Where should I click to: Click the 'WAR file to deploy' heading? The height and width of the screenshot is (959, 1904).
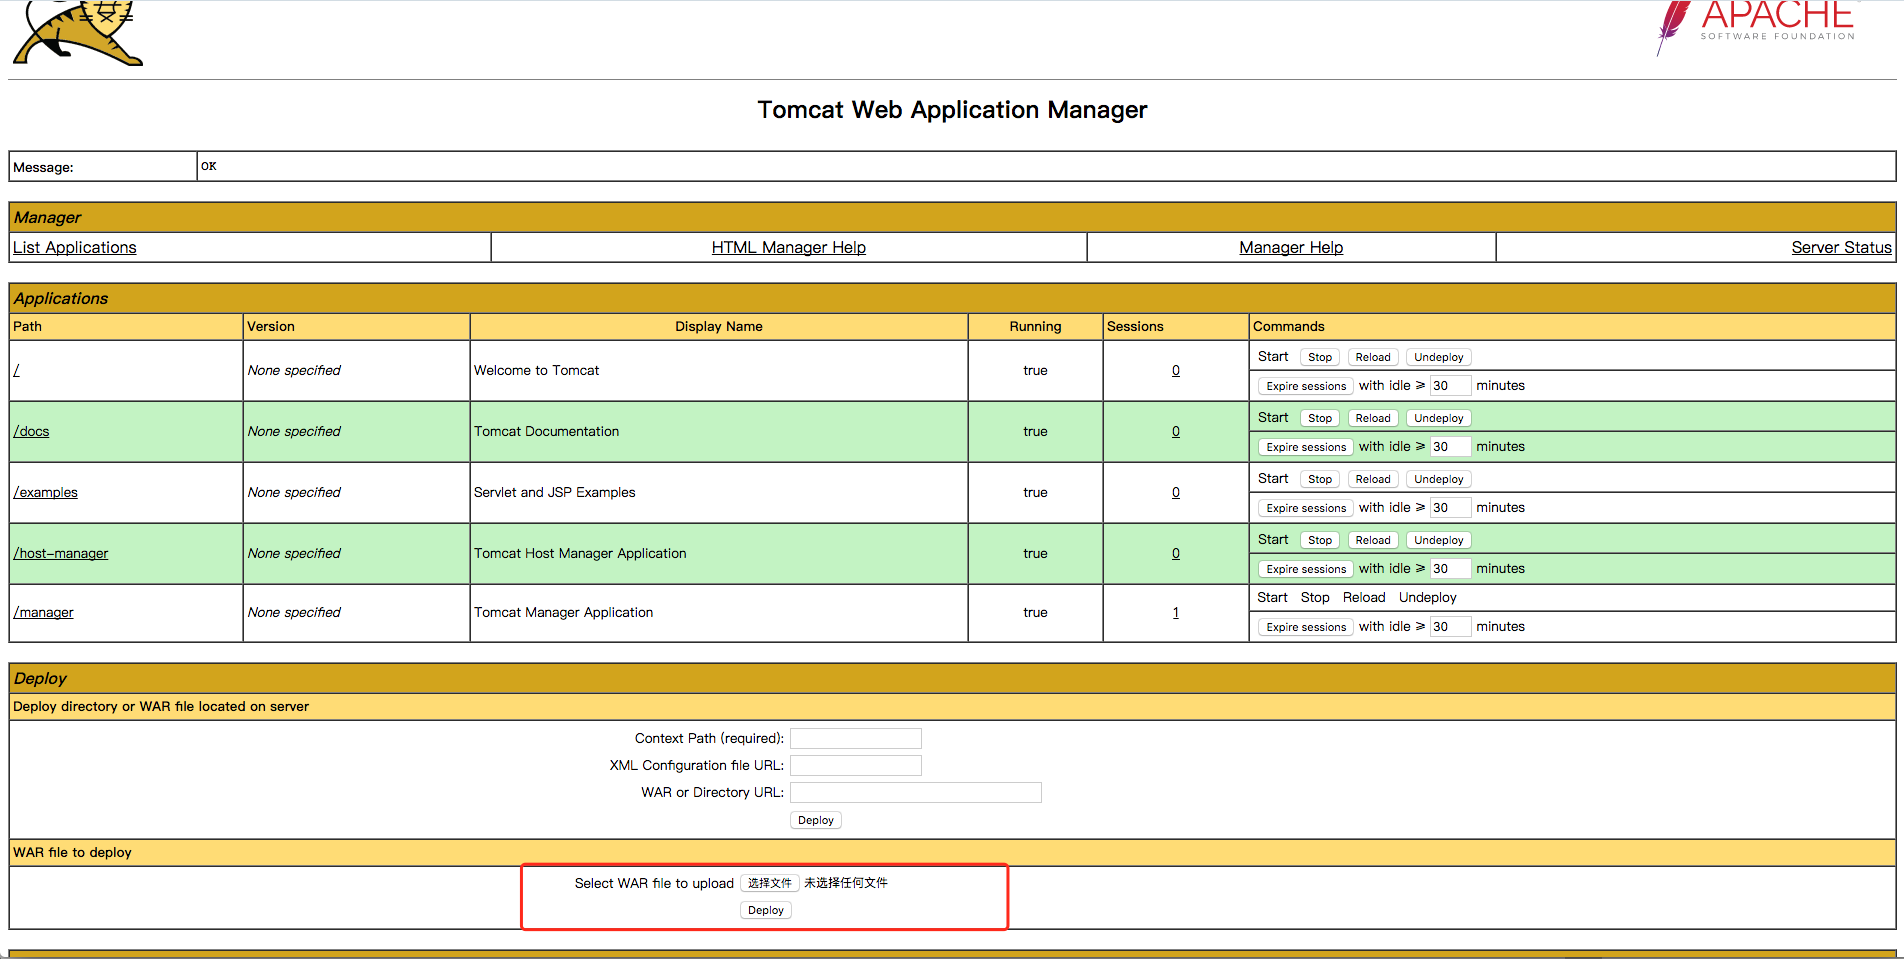coord(72,852)
